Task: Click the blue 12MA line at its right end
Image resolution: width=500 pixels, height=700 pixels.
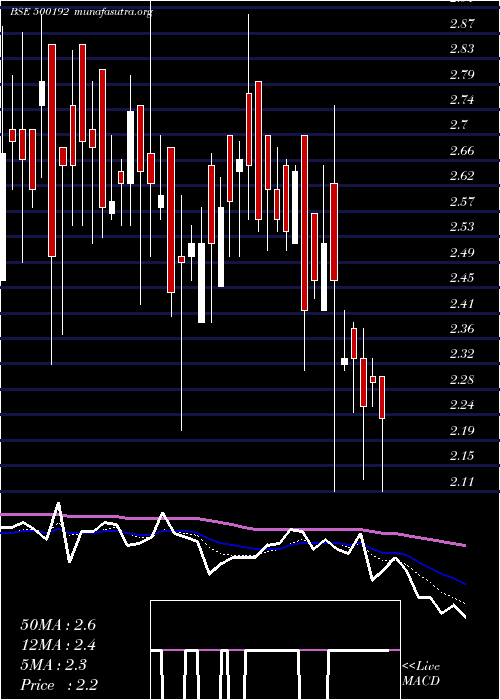Action: coord(464,583)
